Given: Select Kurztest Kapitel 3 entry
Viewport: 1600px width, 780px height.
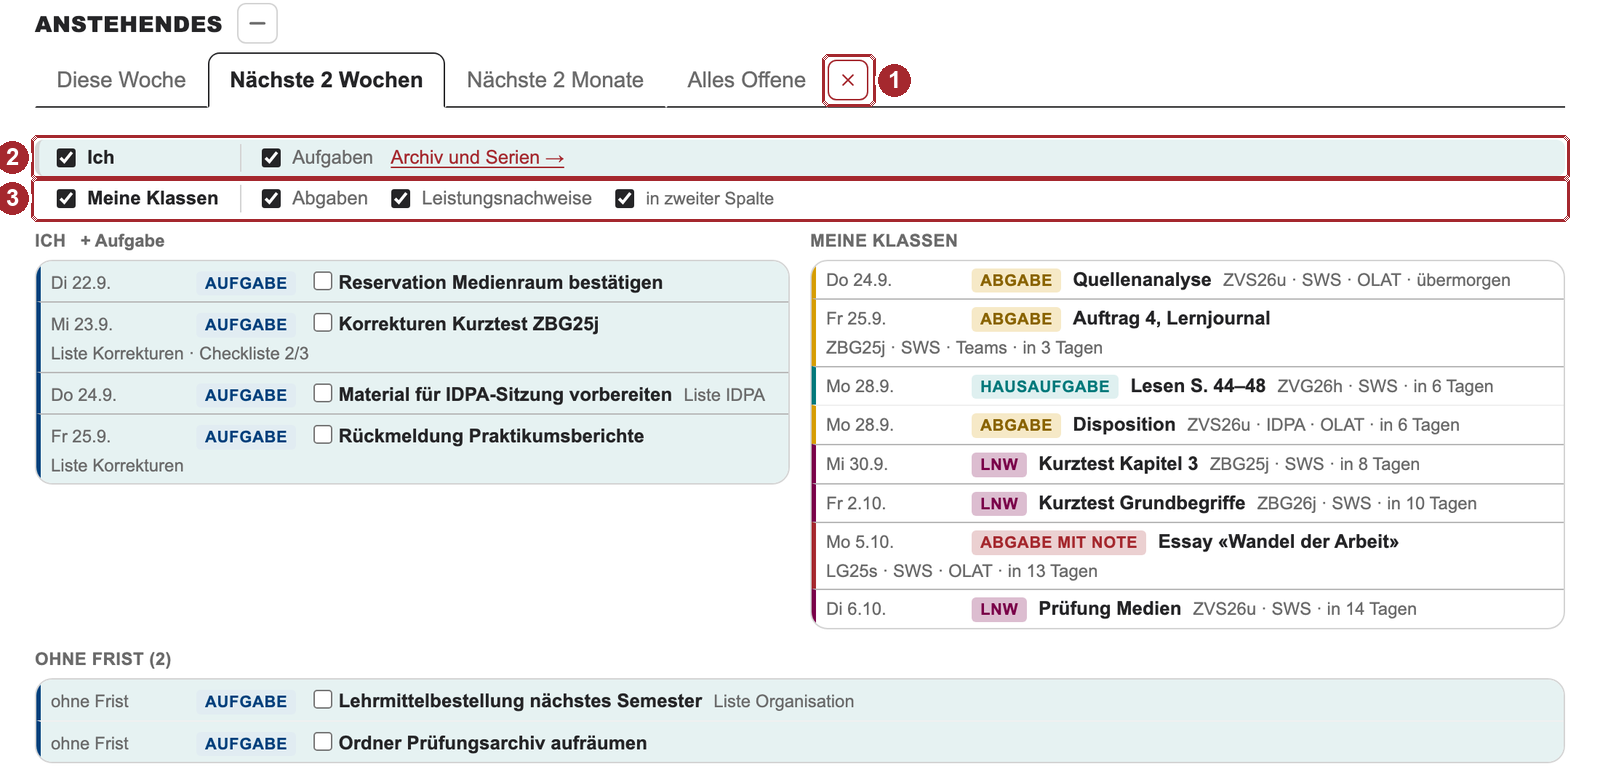Looking at the screenshot, I should pos(1118,464).
